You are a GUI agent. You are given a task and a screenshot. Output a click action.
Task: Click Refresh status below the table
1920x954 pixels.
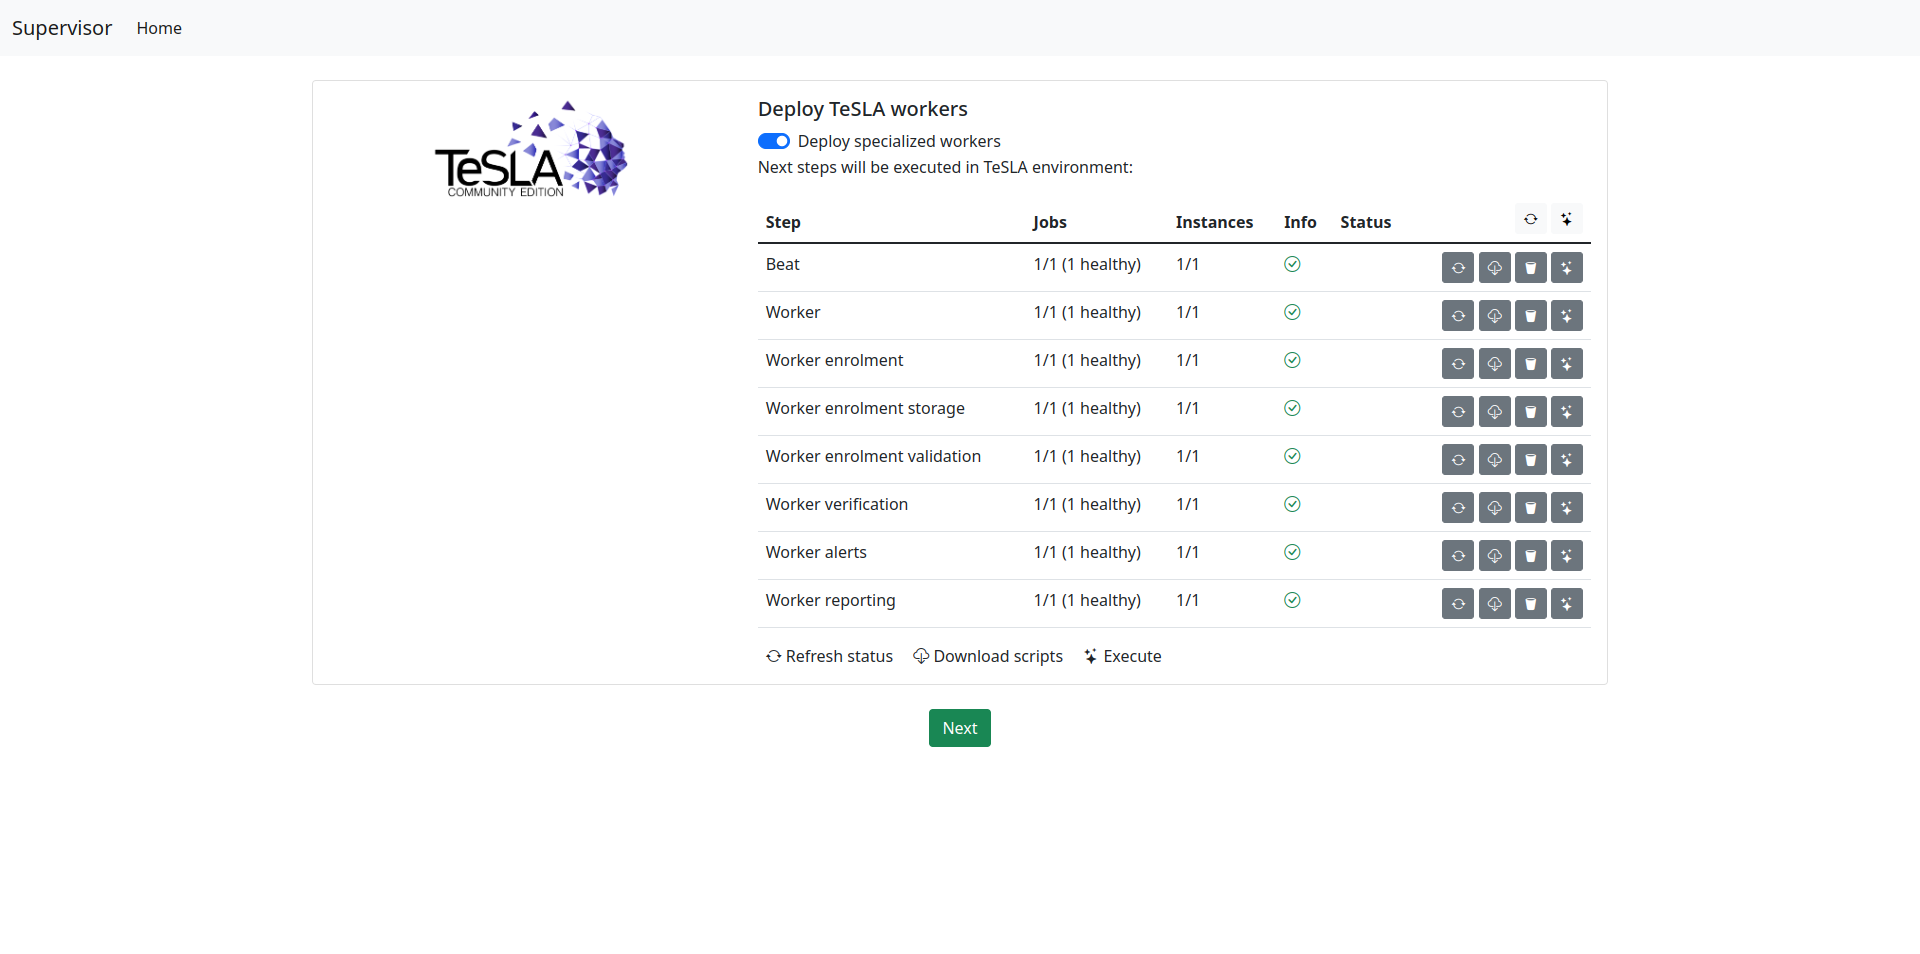[x=829, y=656]
